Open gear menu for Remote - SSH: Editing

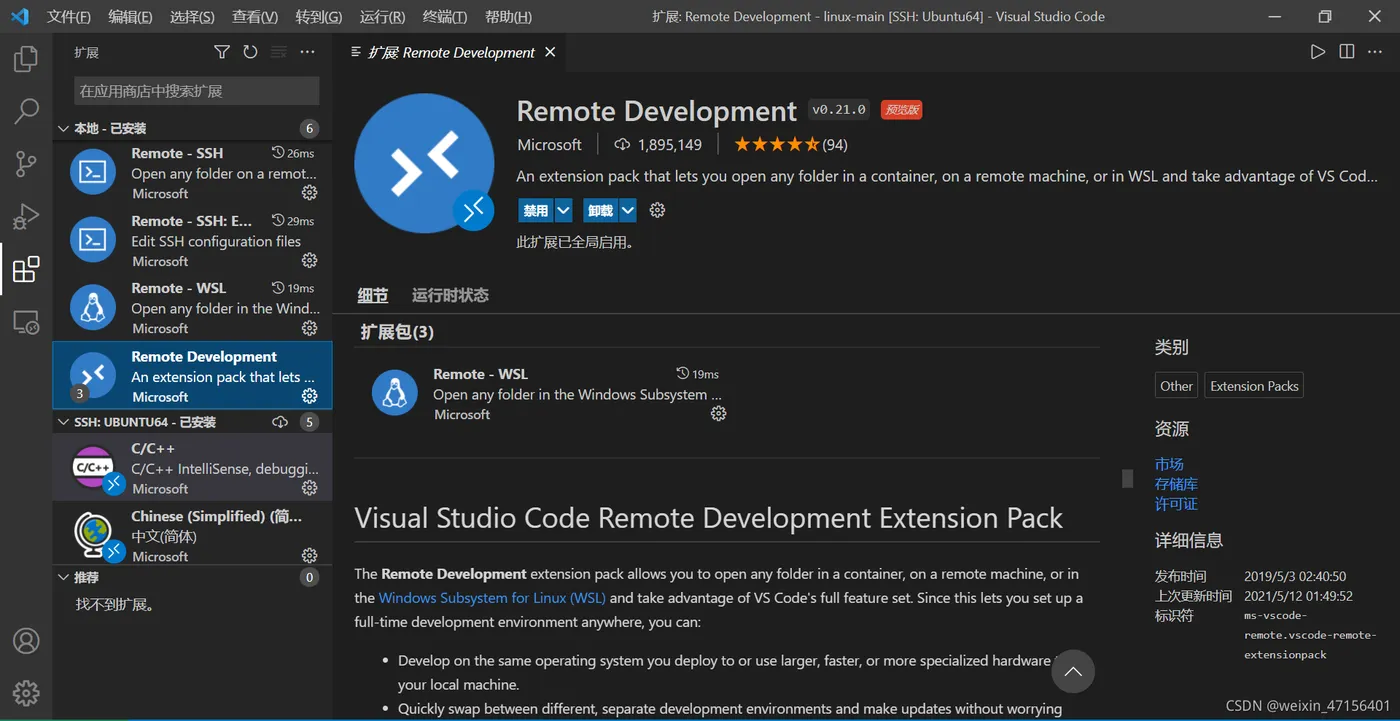click(310, 261)
